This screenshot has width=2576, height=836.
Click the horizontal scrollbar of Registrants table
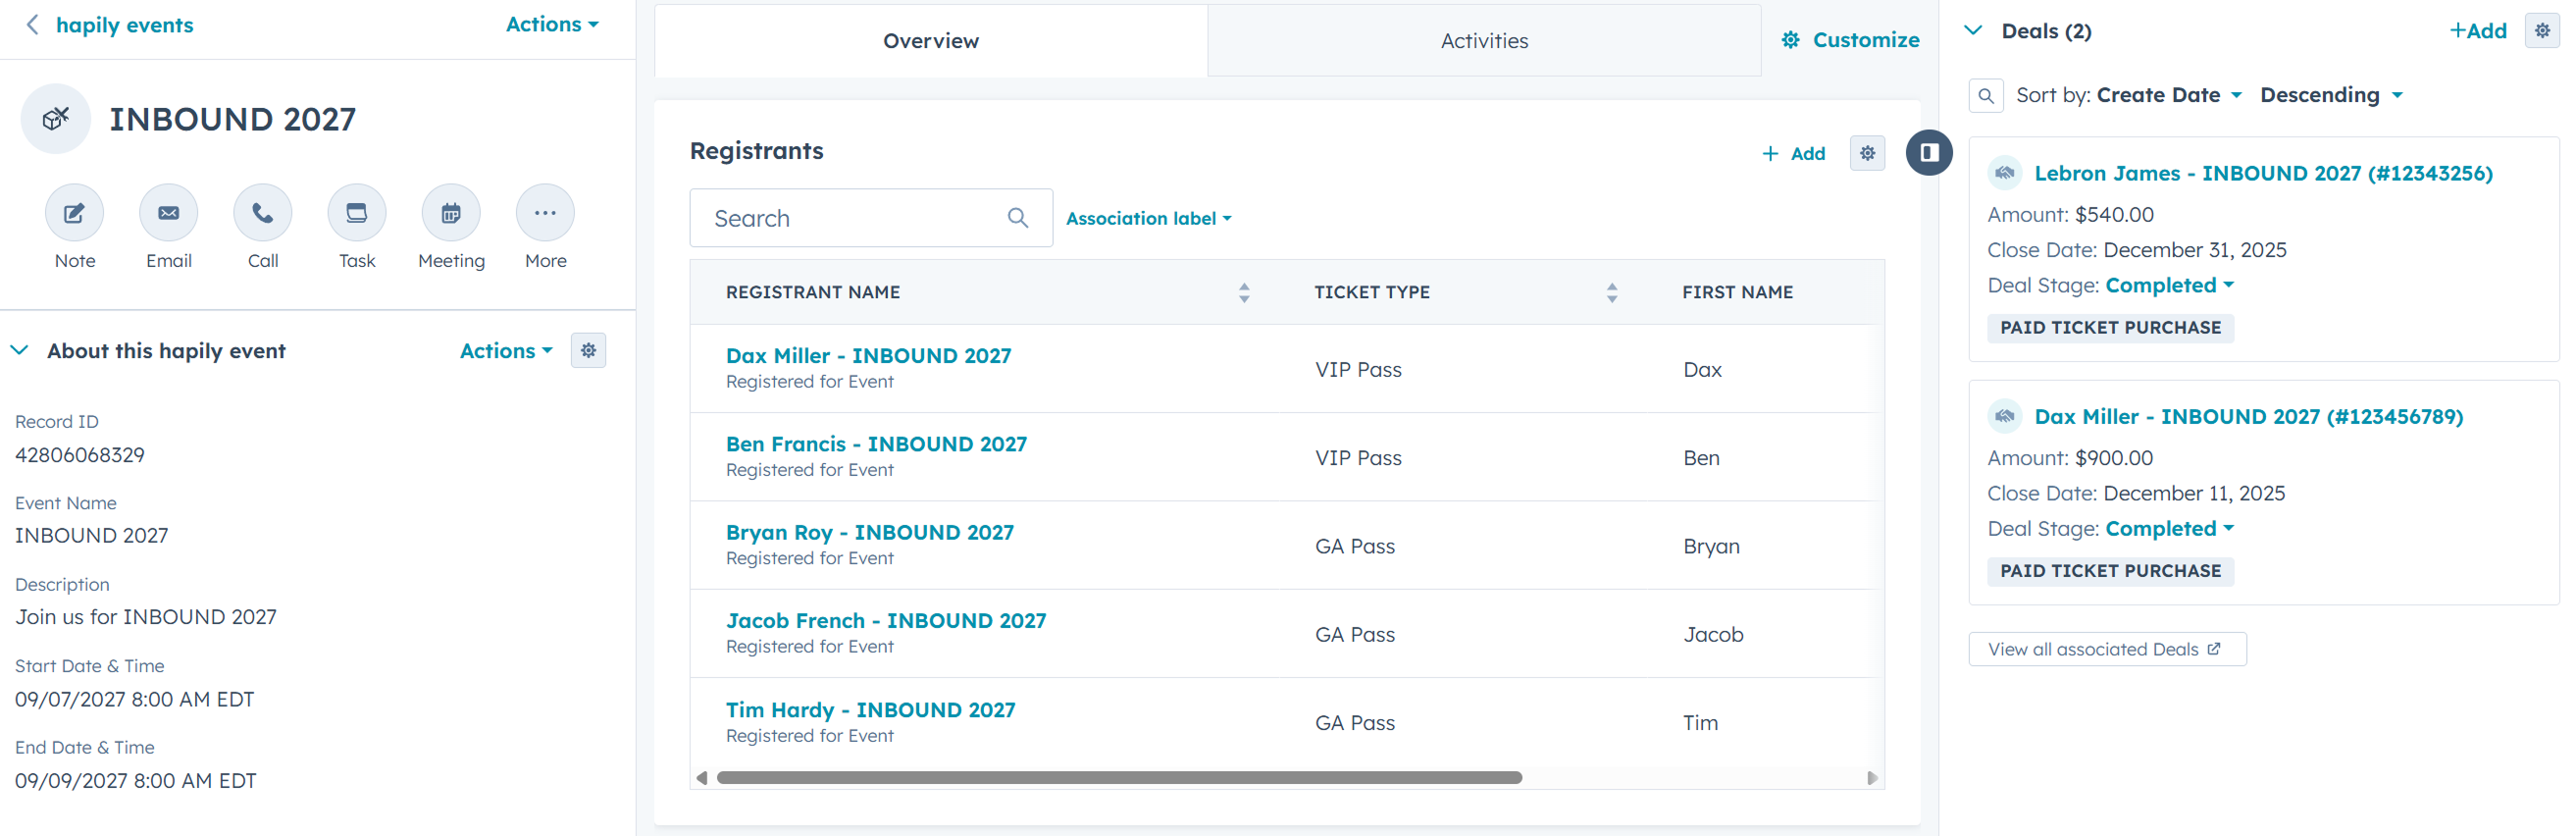tap(1119, 778)
